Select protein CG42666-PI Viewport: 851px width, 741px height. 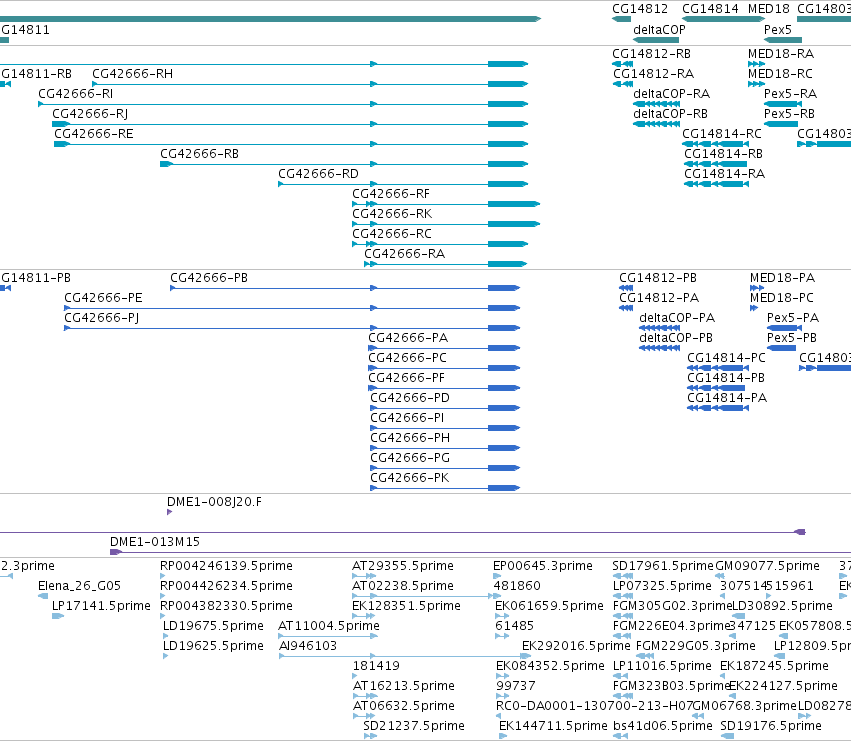(407, 418)
